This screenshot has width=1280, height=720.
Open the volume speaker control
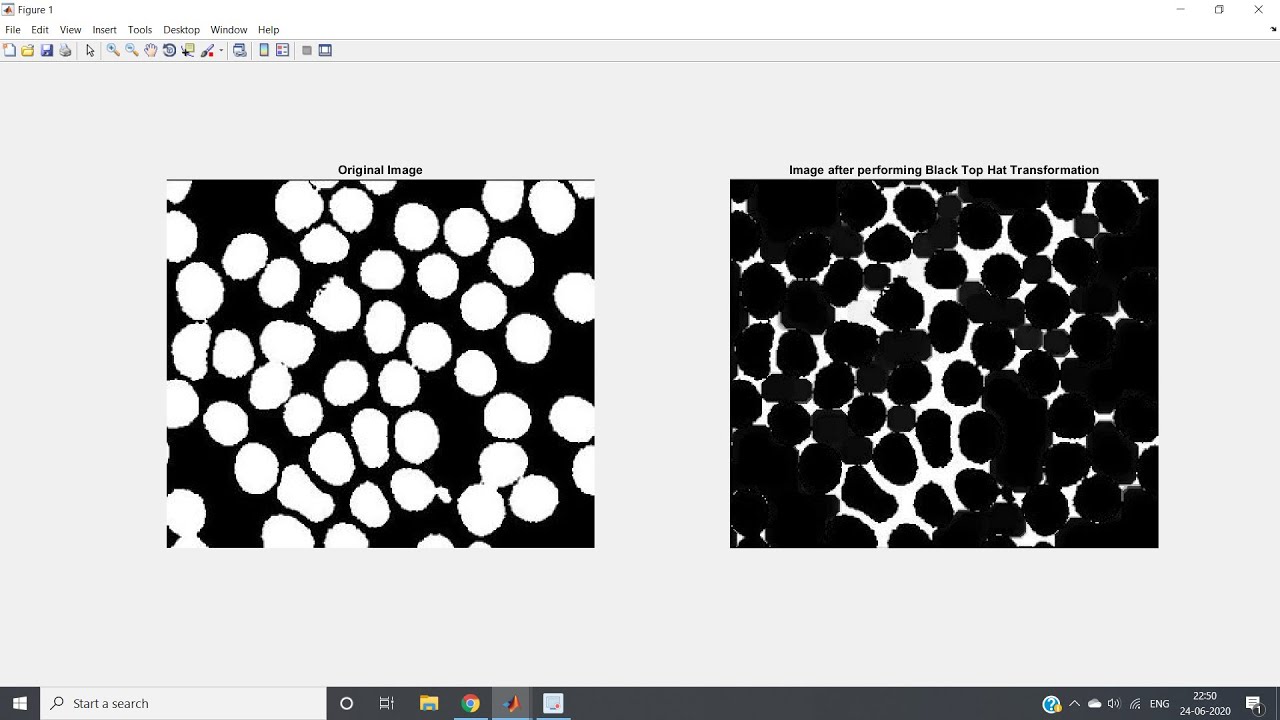click(x=1114, y=704)
